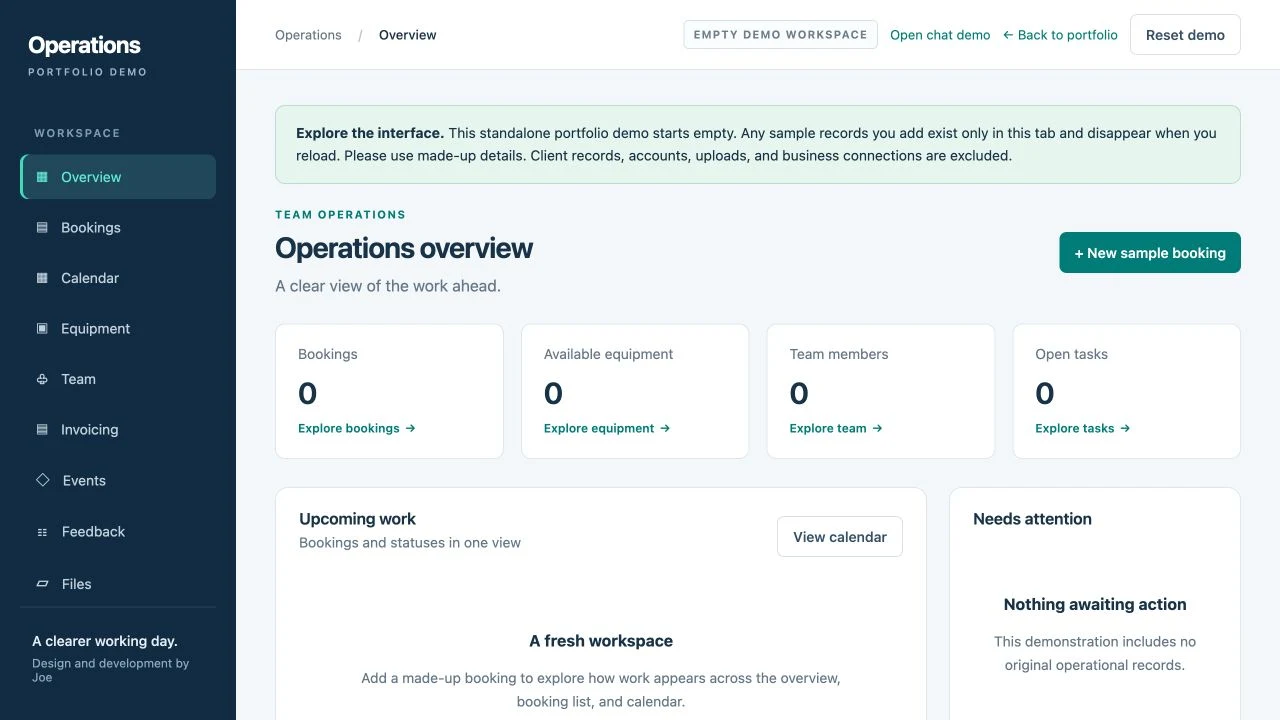Click the Needs attention heading
The width and height of the screenshot is (1280, 720).
pos(1032,519)
